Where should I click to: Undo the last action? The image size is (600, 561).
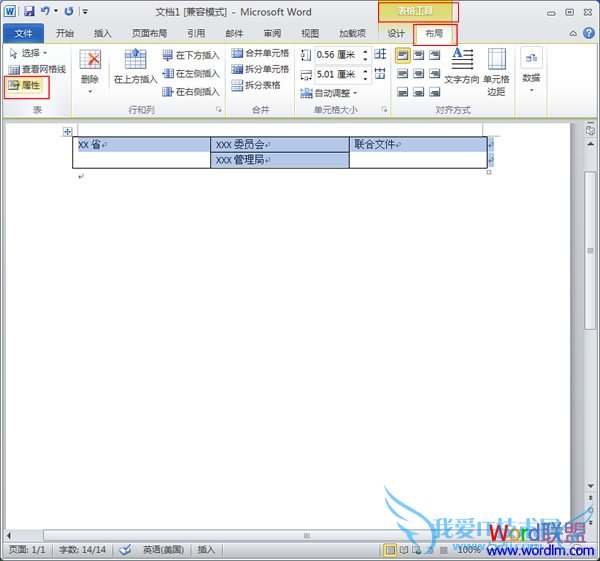click(45, 11)
